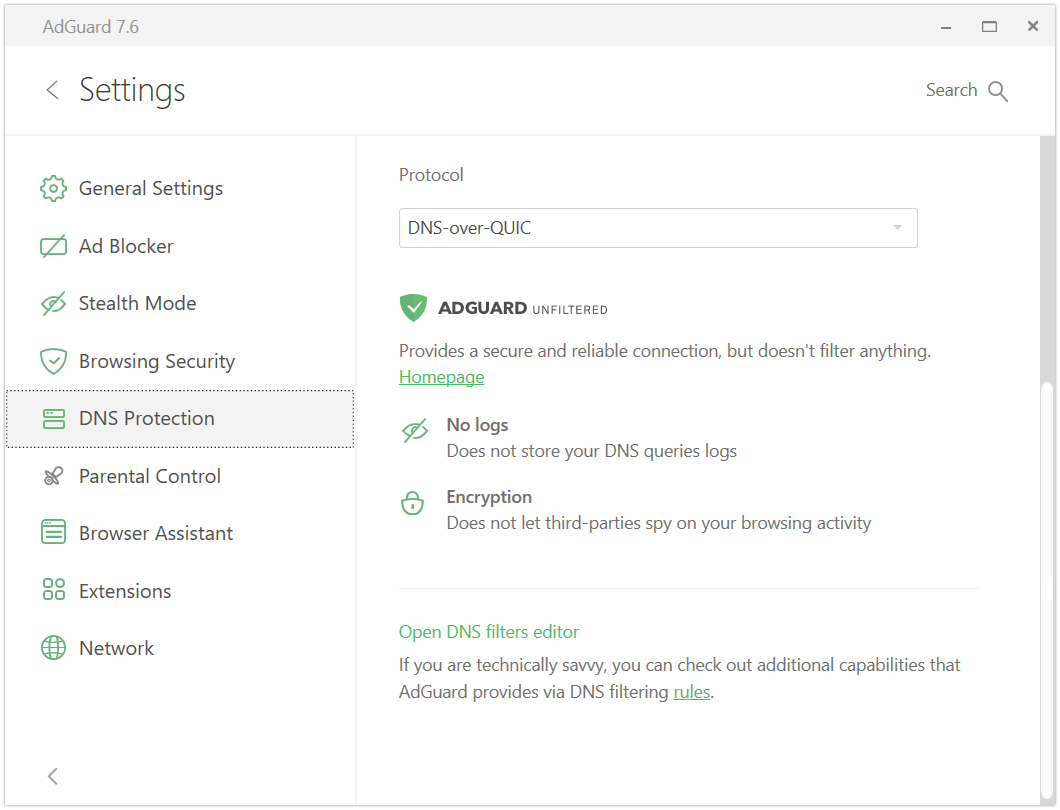Click the Network globe icon

pos(53,649)
